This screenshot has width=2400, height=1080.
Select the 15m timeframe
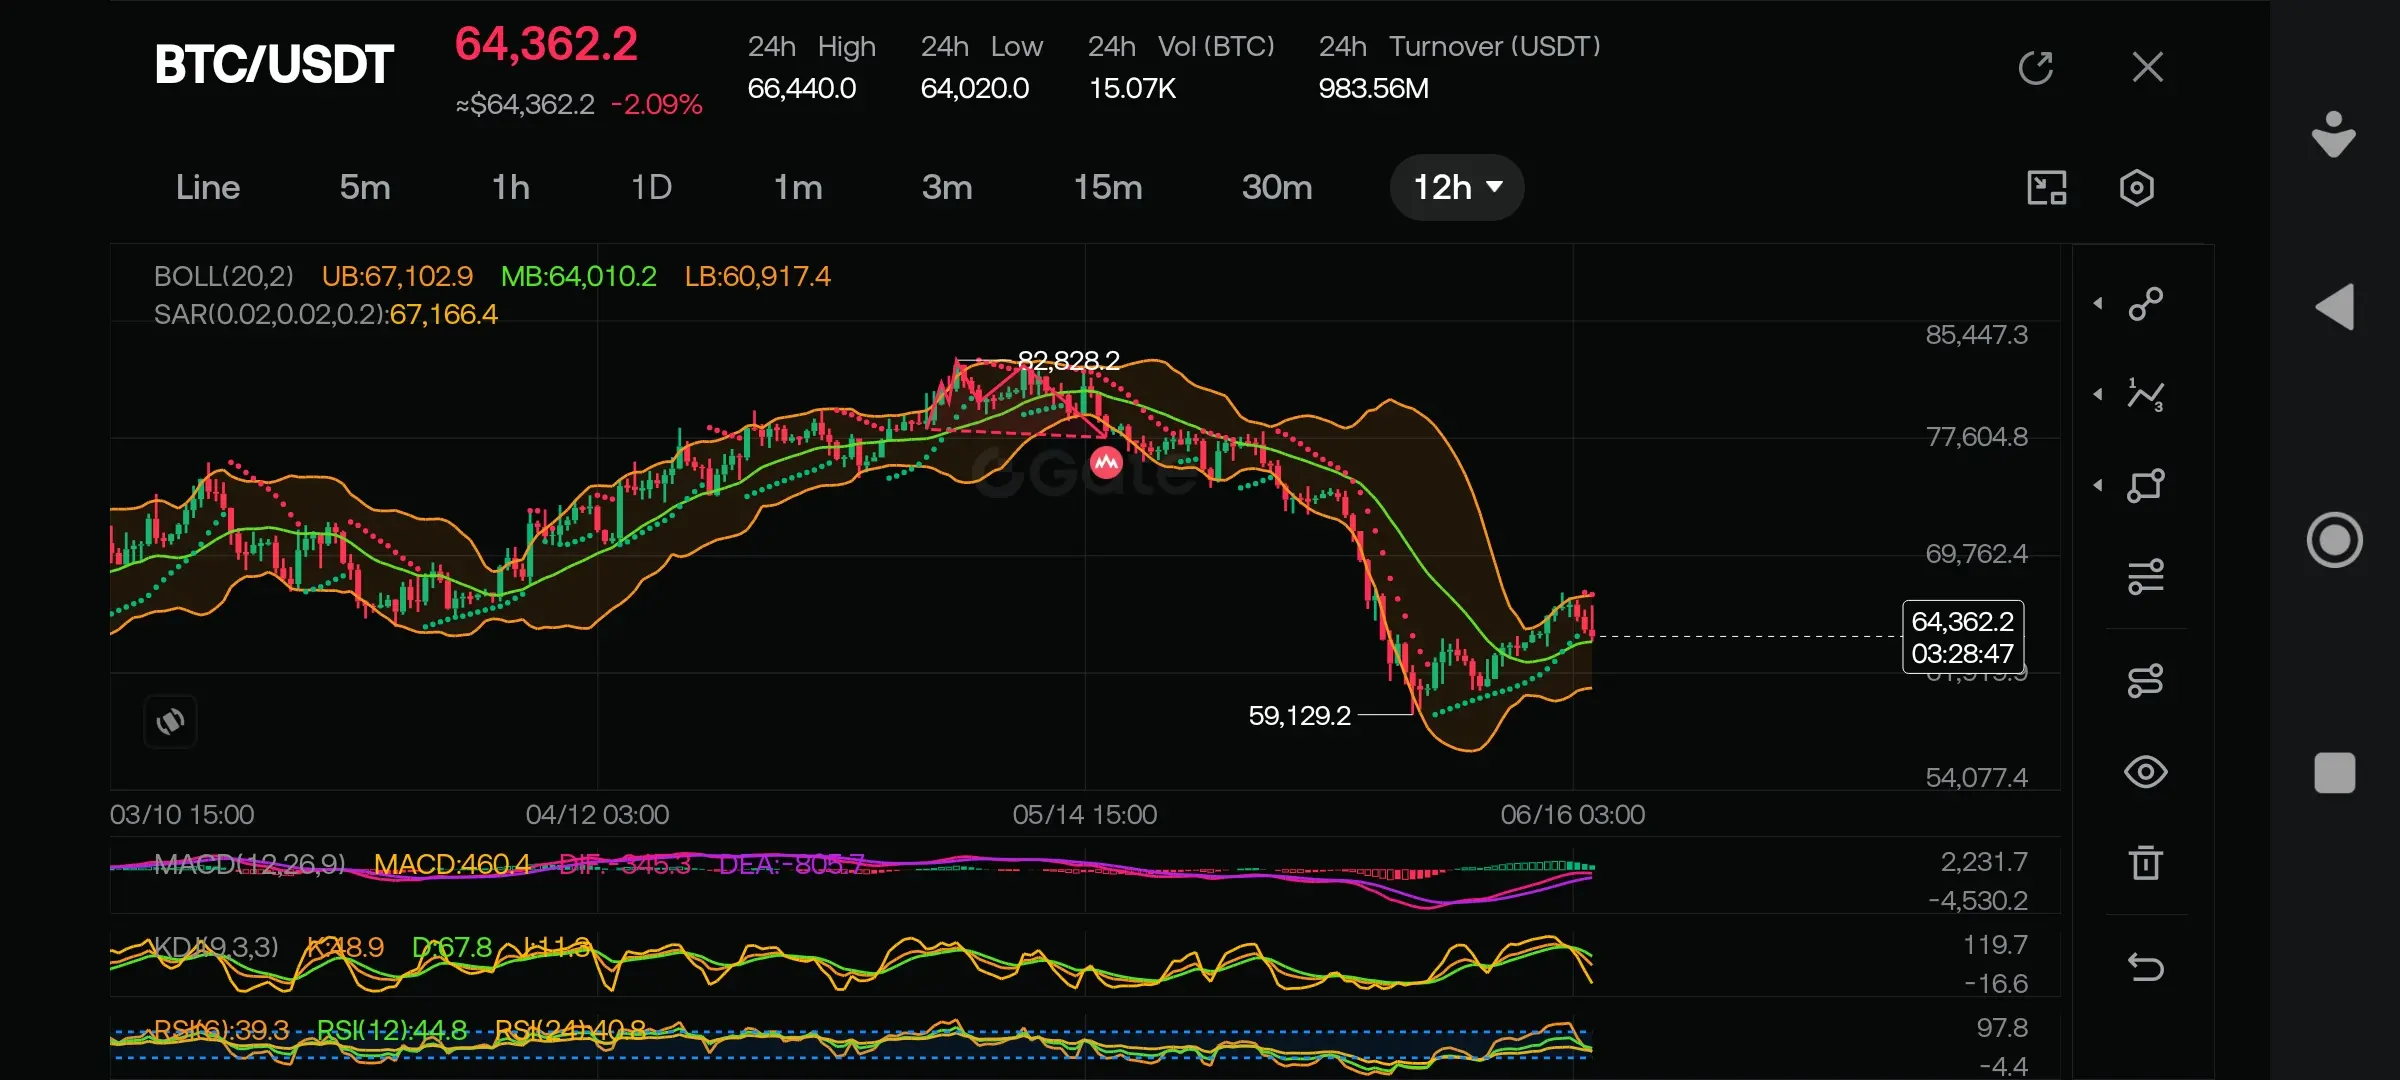(1108, 188)
